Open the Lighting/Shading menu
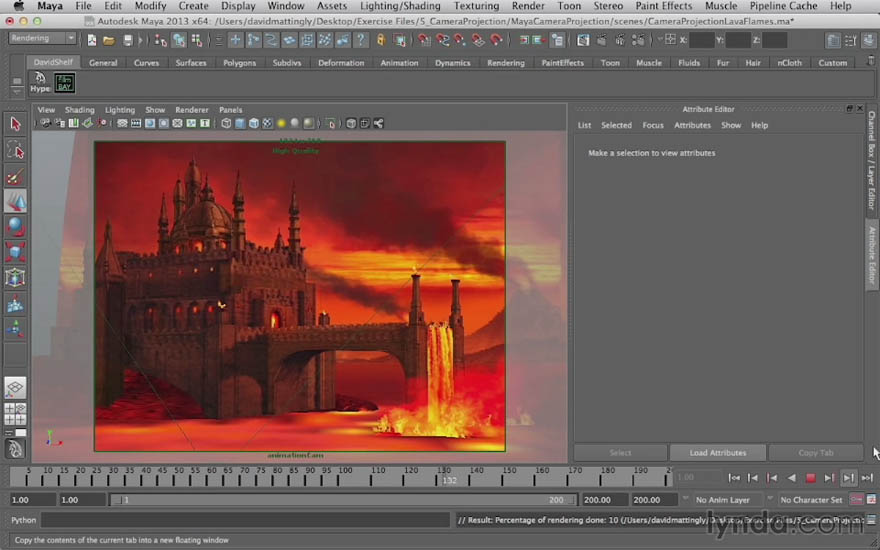Image resolution: width=880 pixels, height=550 pixels. (x=400, y=6)
